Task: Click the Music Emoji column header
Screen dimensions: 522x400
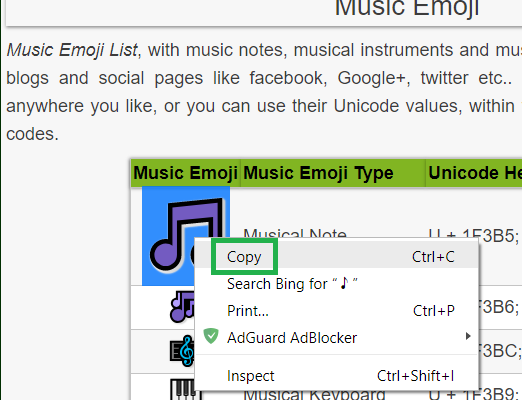Action: point(186,173)
